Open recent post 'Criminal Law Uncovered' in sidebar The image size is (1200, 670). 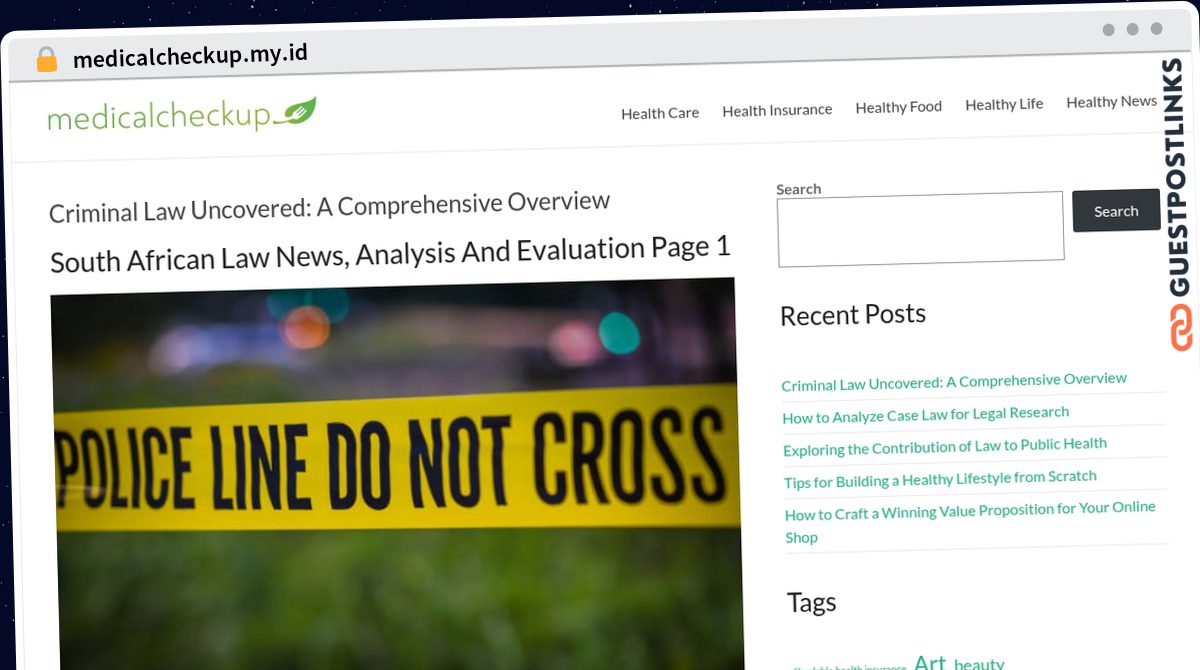[953, 382]
